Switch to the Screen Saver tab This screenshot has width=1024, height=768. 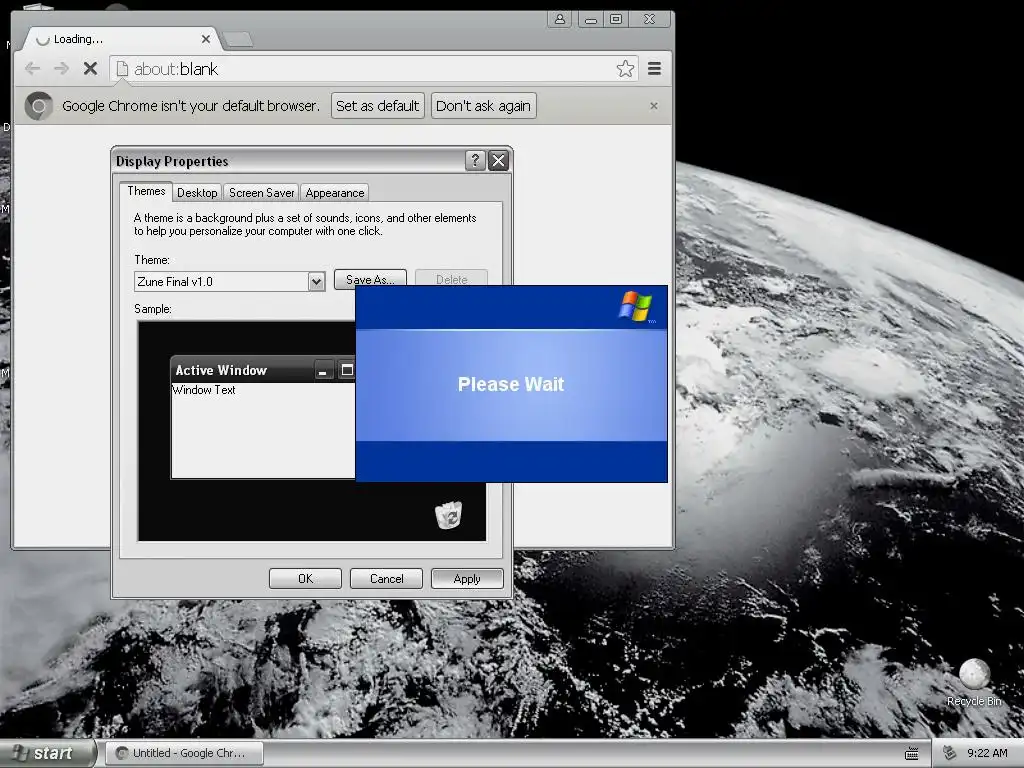(261, 193)
